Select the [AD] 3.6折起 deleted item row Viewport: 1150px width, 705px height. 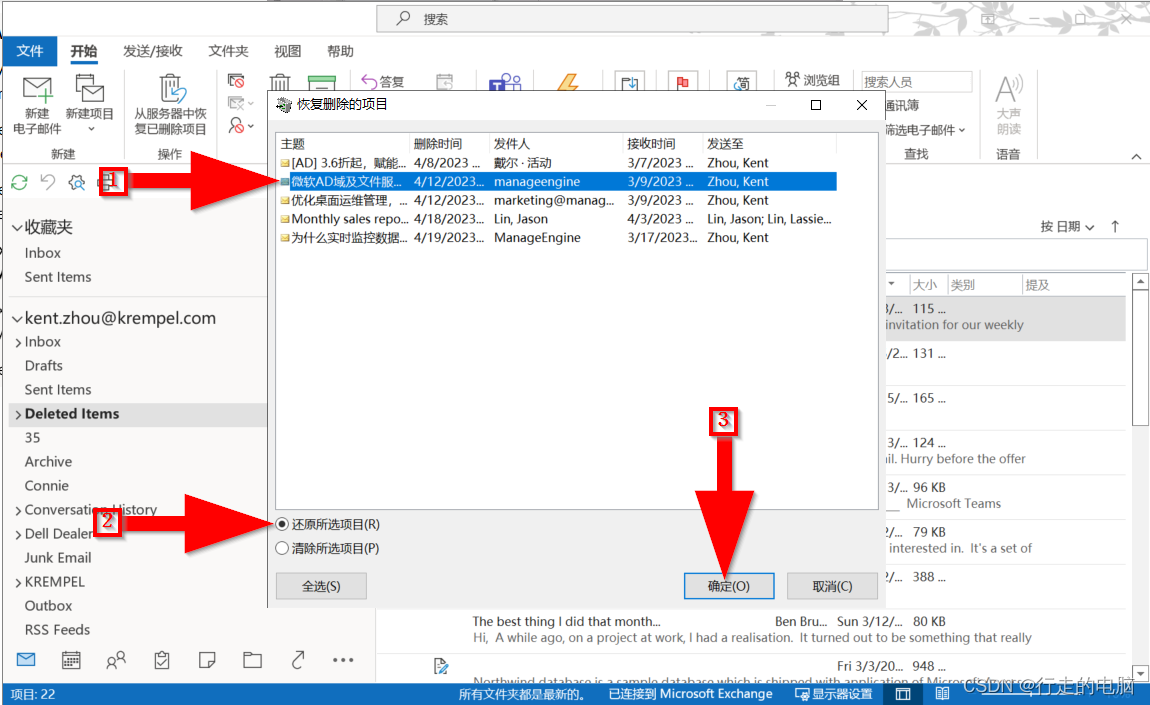557,163
